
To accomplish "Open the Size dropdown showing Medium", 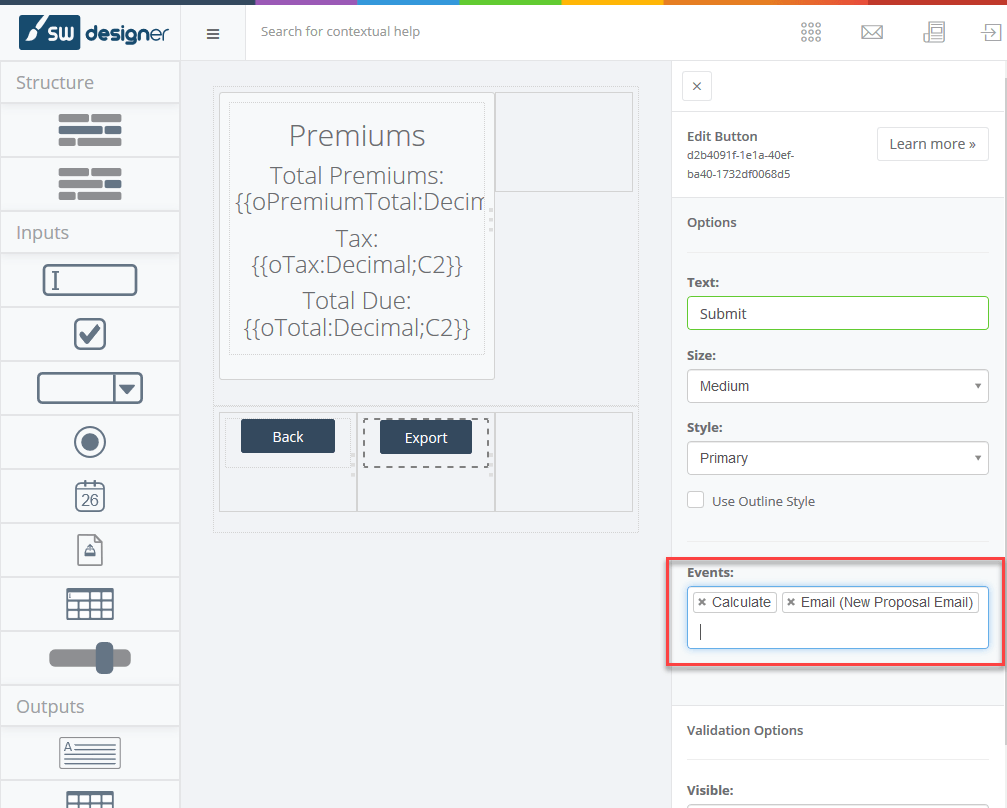I will (x=837, y=386).
